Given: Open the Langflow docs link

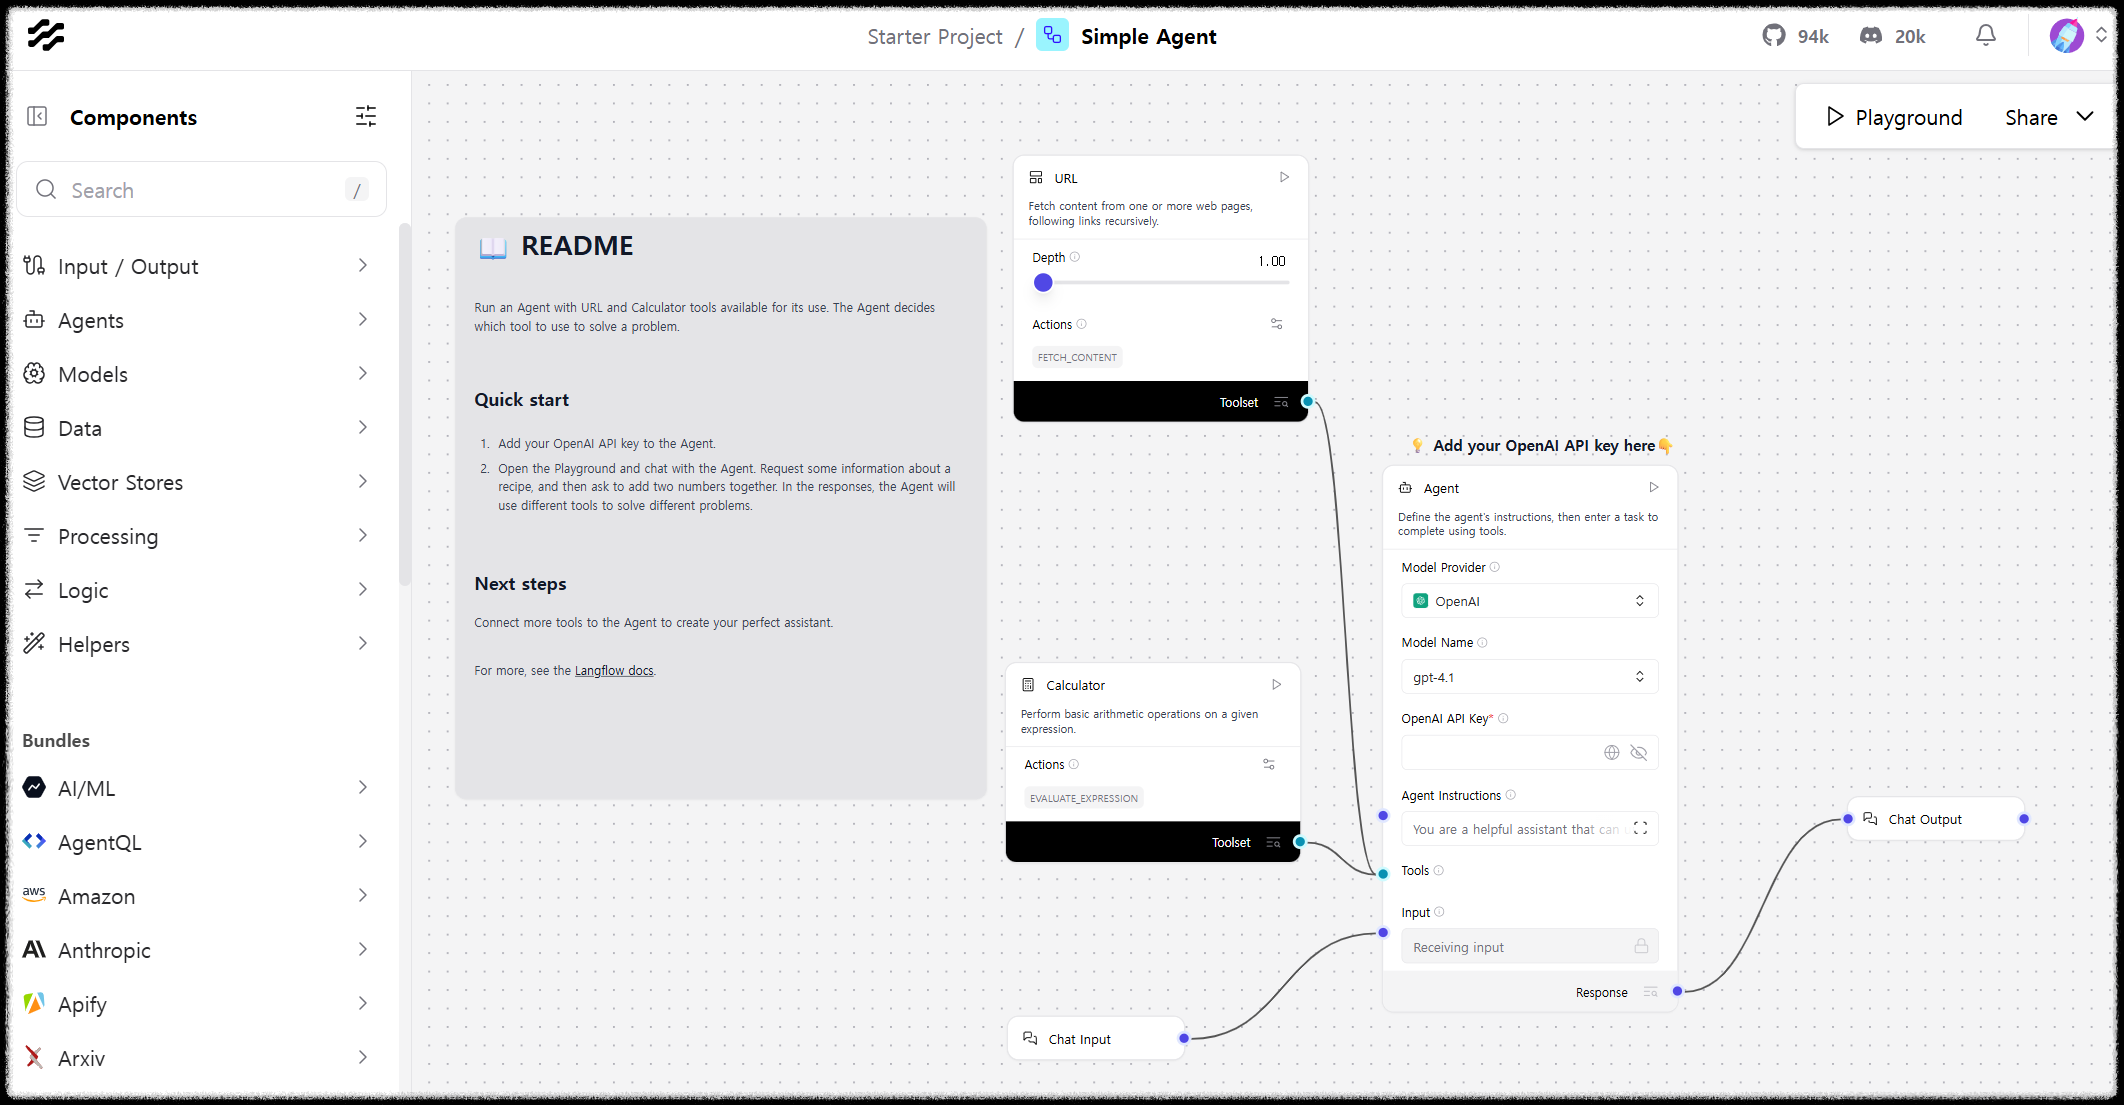Looking at the screenshot, I should tap(614, 671).
